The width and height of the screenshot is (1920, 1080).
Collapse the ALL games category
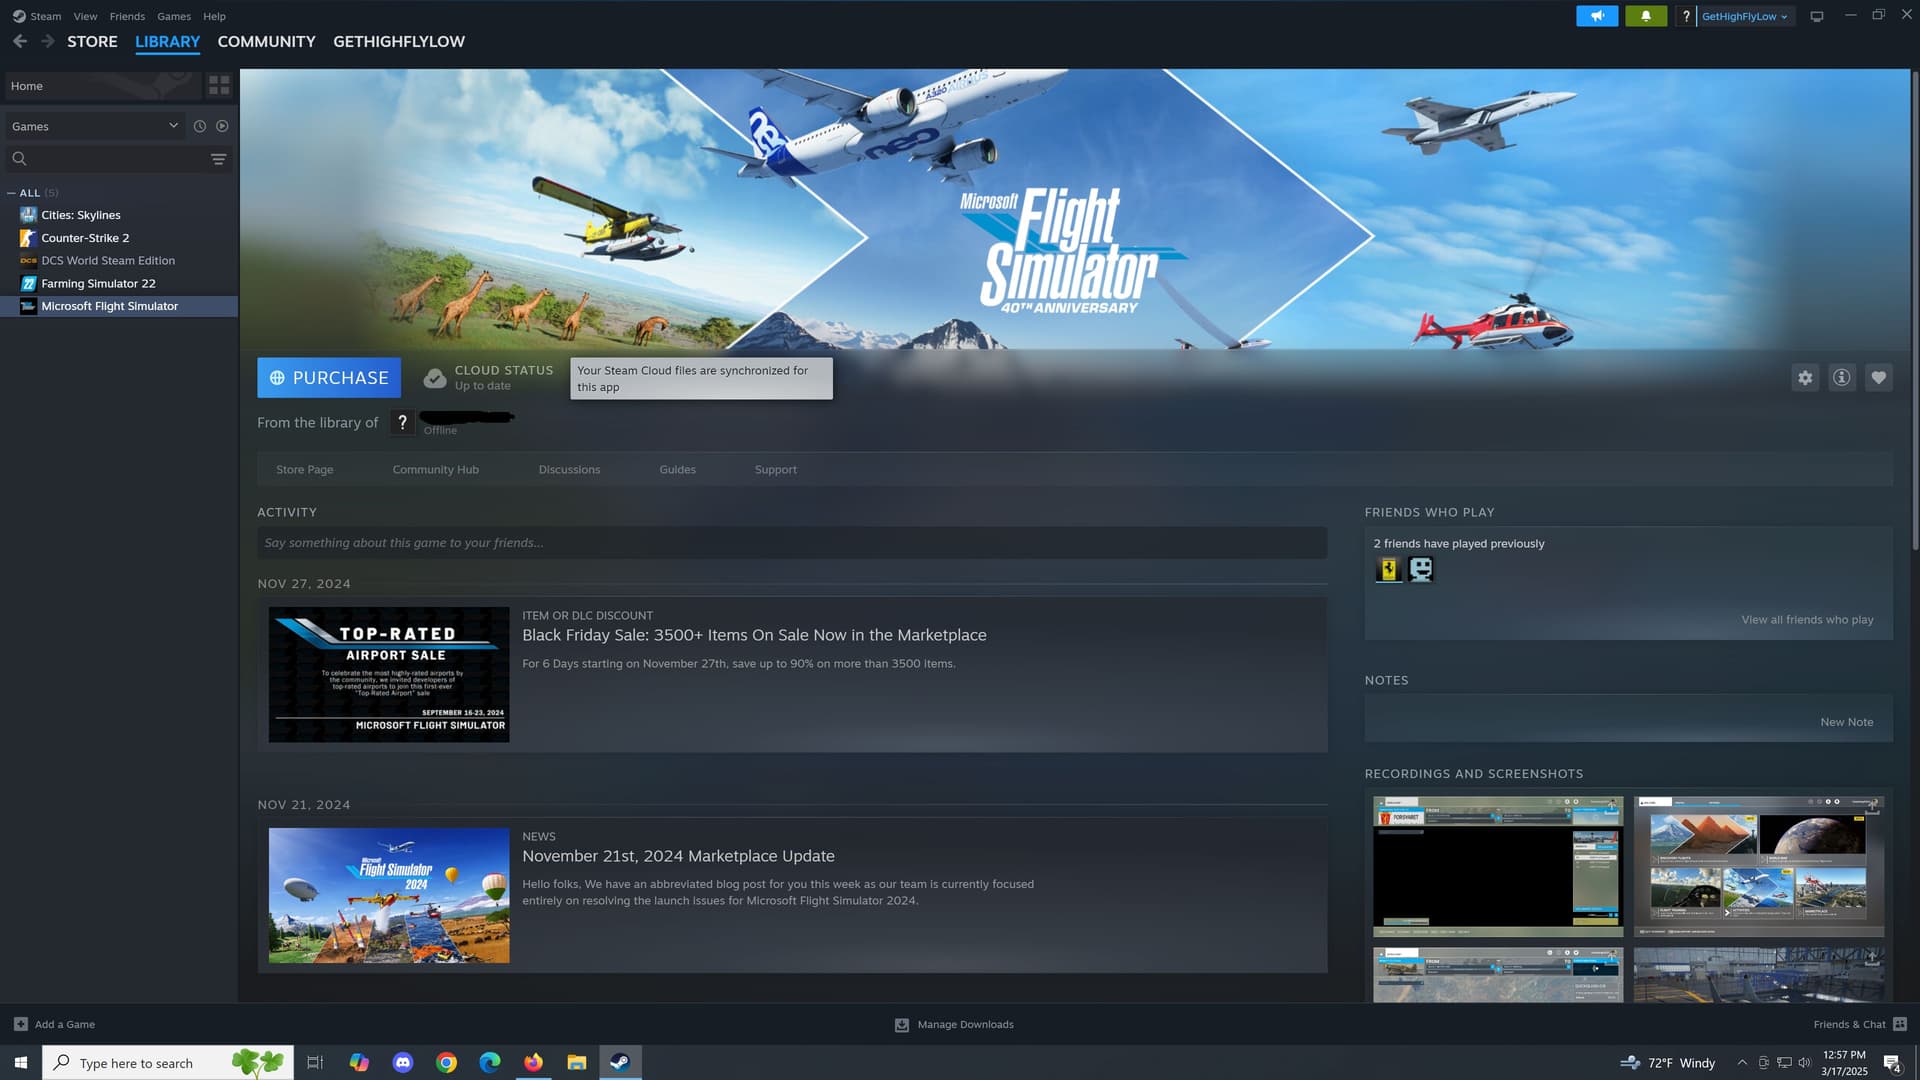point(11,193)
